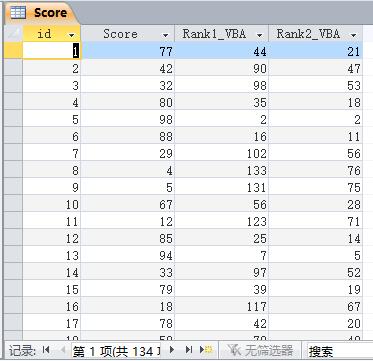Screen dimensions: 373x361
Task: Select all records corner box
Action: [13, 34]
